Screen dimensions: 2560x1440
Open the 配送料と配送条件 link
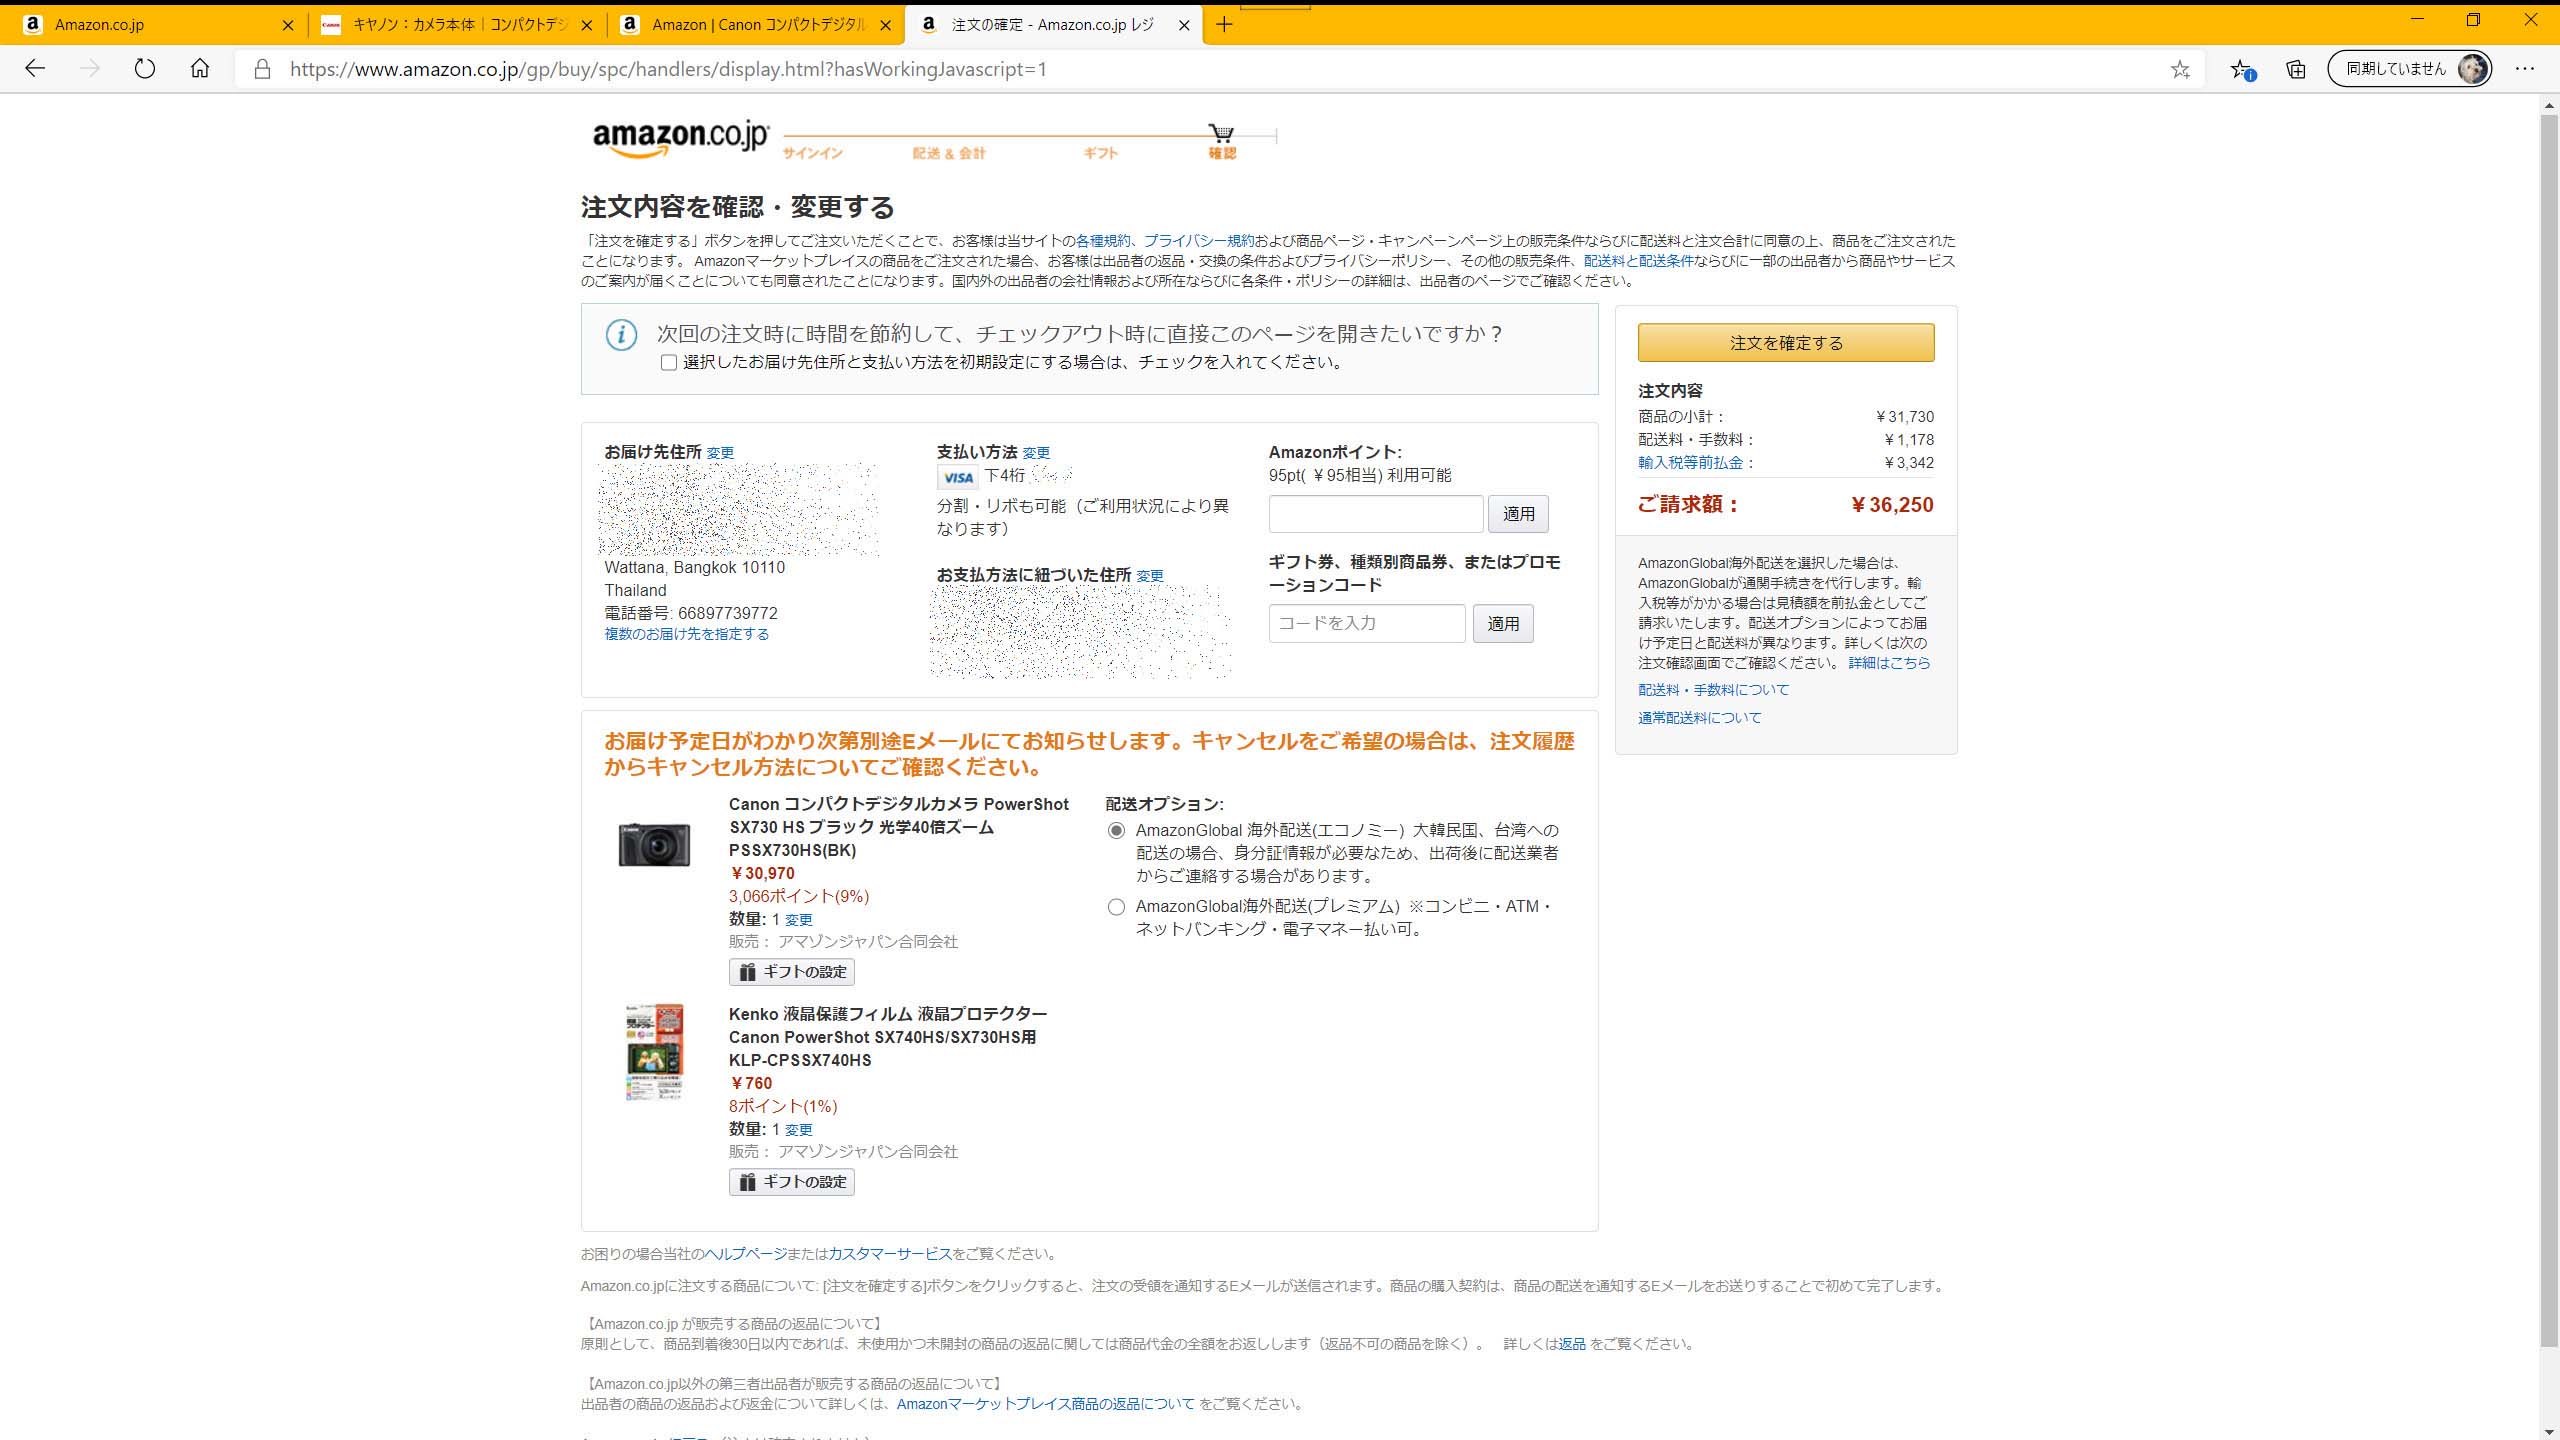(1638, 261)
